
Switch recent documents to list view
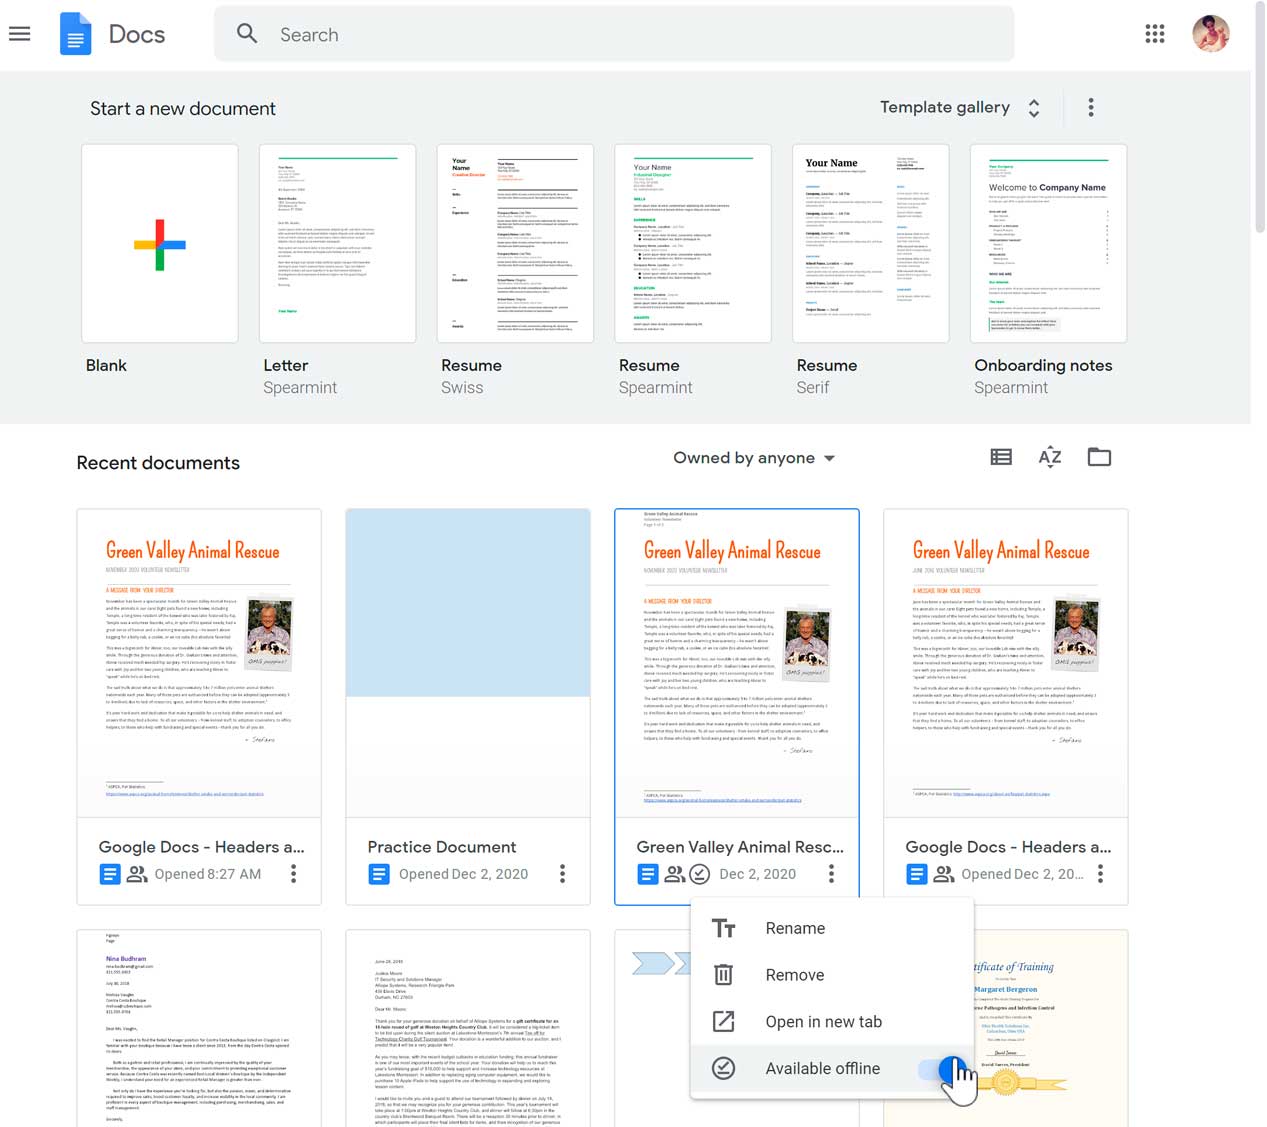point(1000,457)
